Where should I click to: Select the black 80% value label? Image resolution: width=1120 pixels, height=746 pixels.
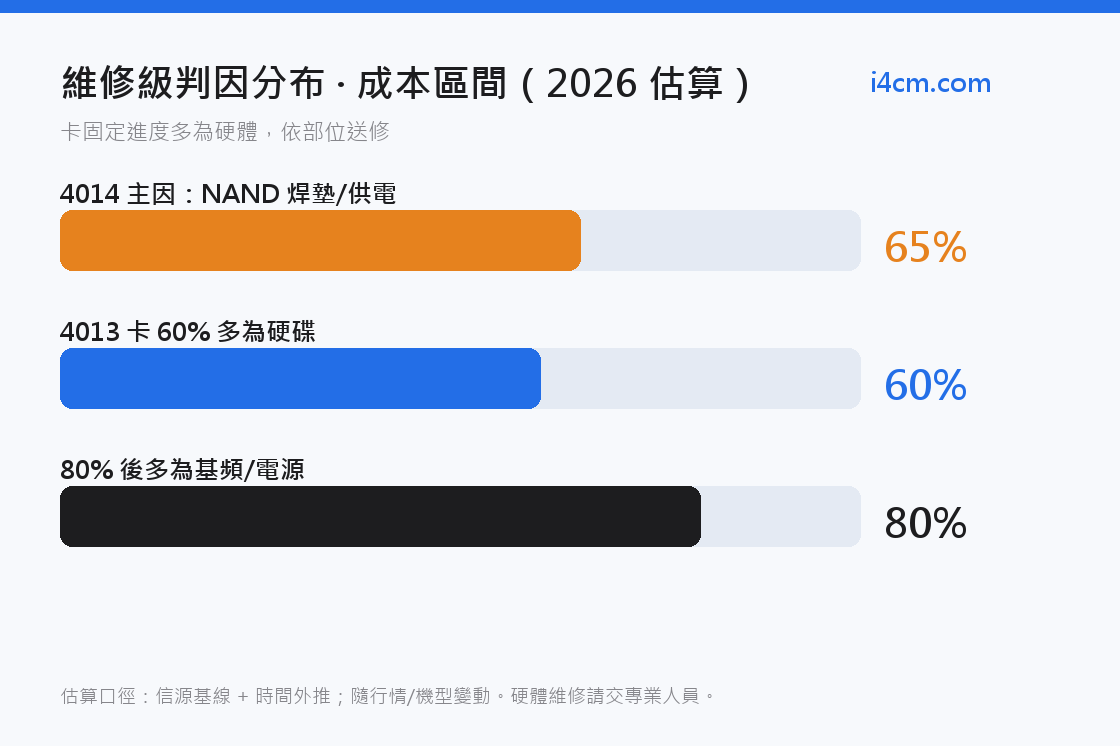tap(925, 523)
